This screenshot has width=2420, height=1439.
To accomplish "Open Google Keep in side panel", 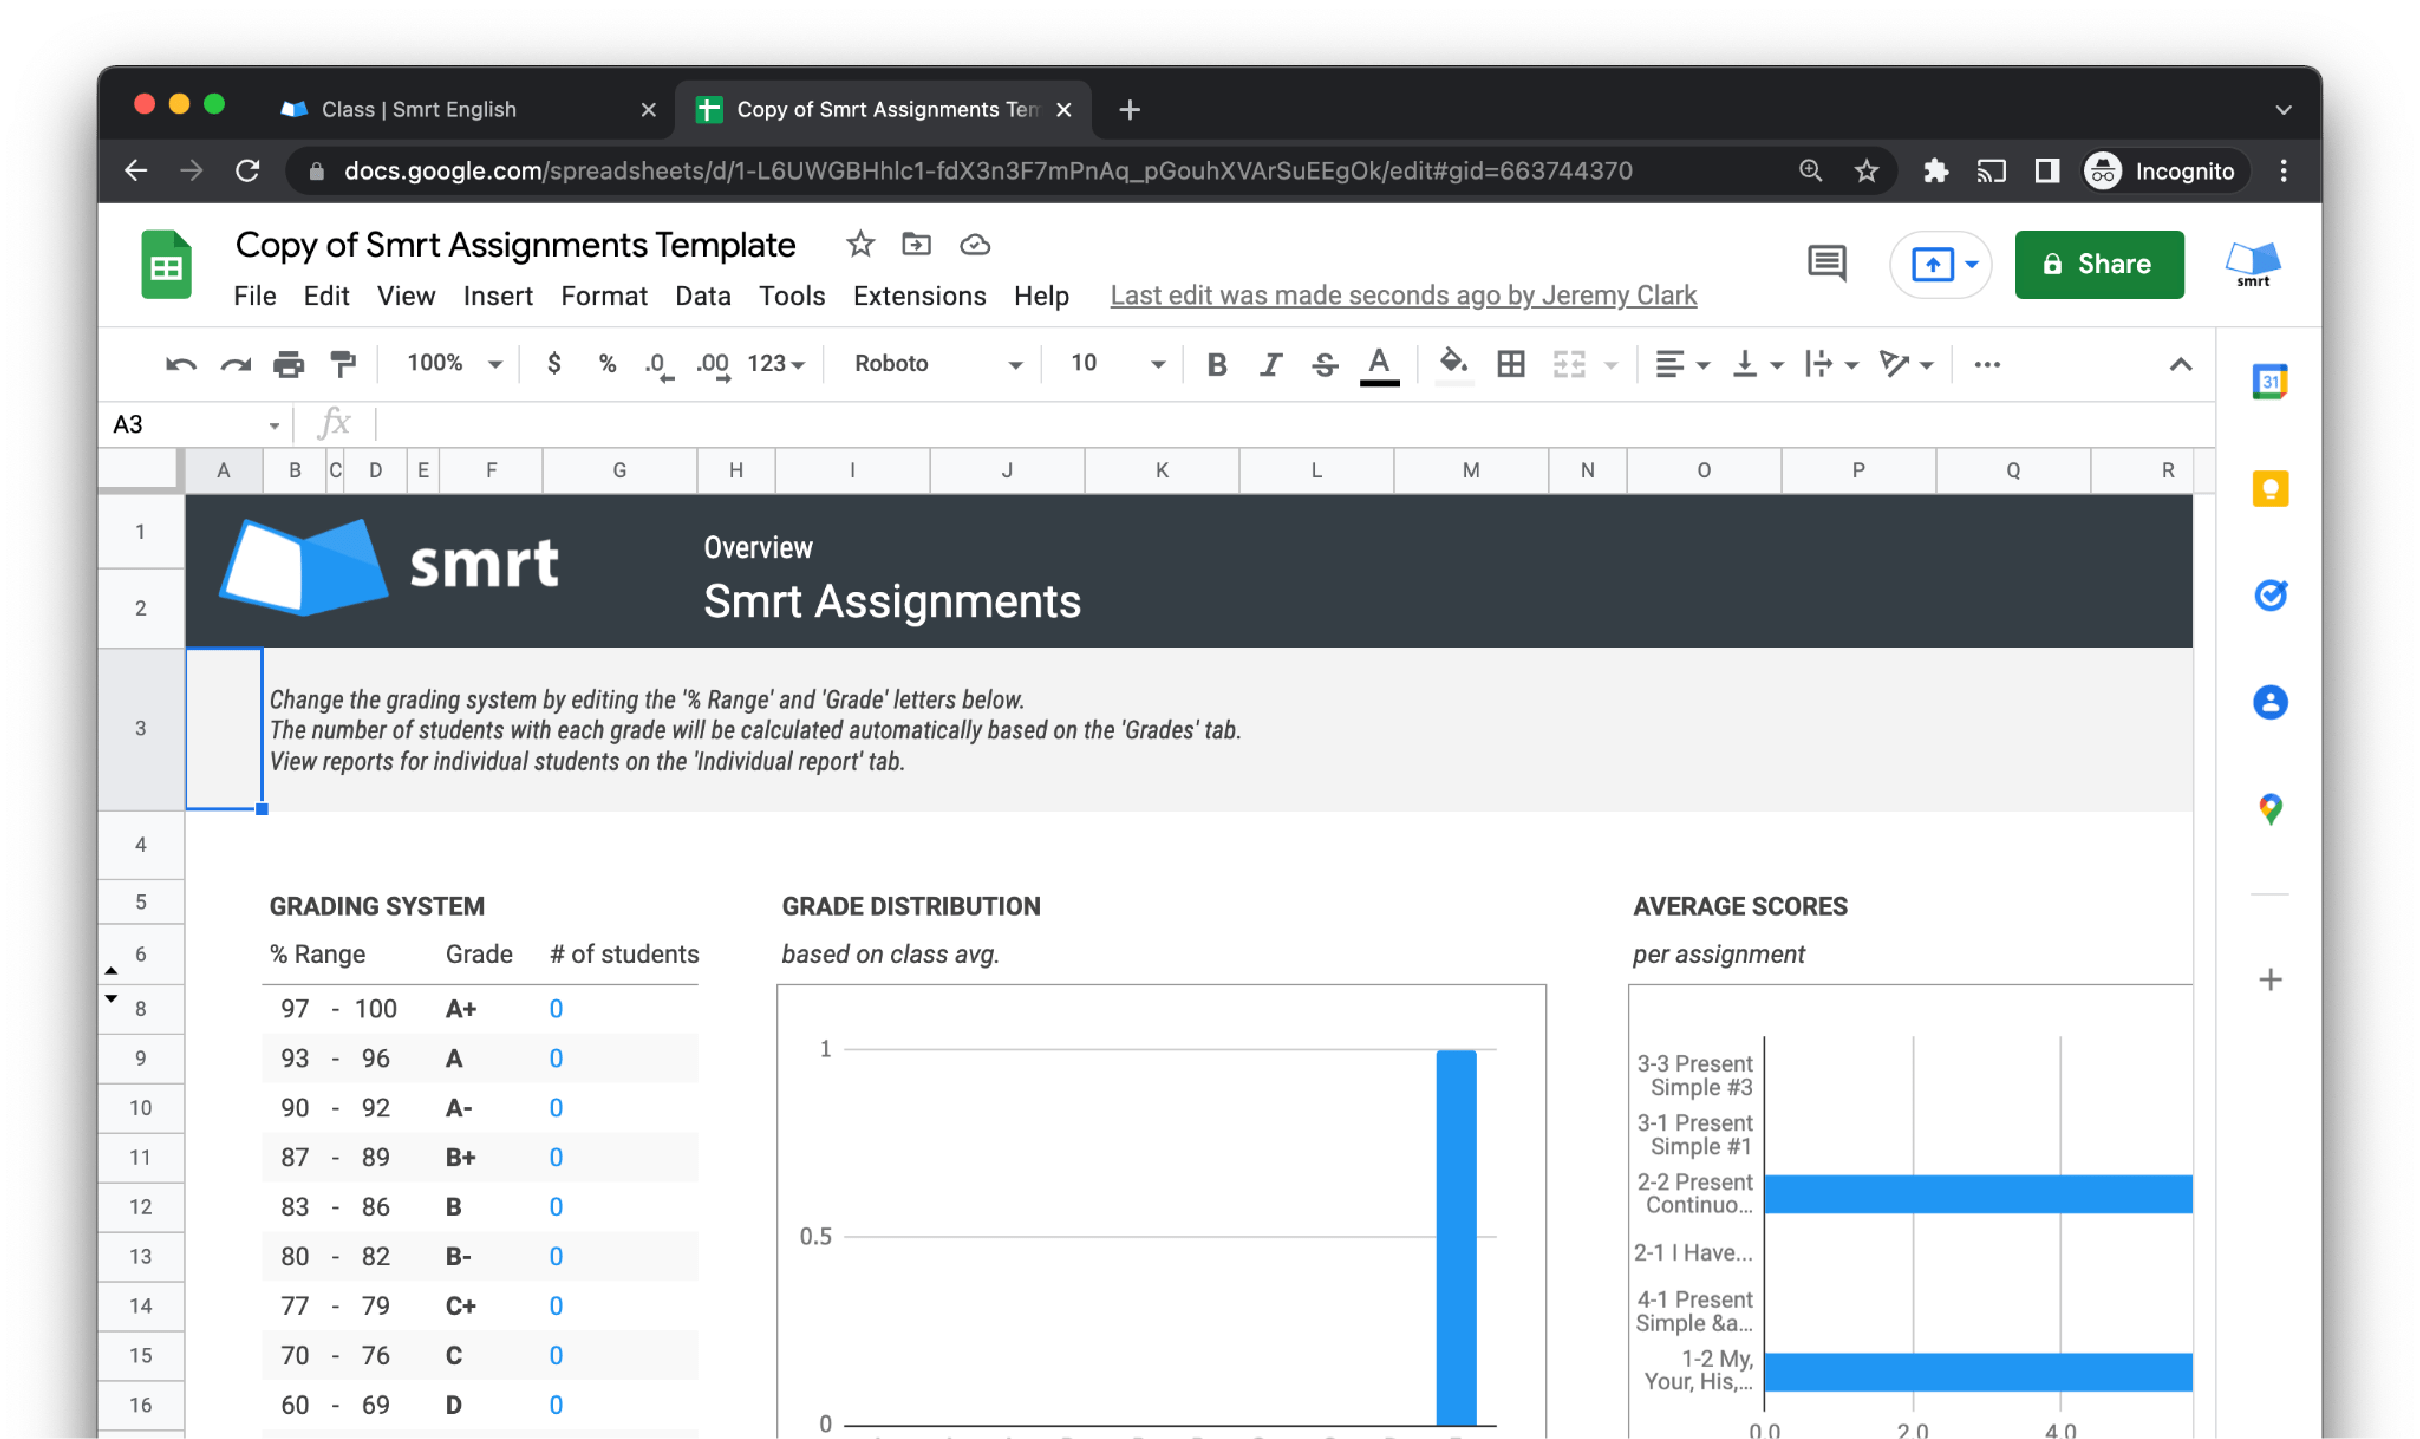I will tap(2269, 489).
